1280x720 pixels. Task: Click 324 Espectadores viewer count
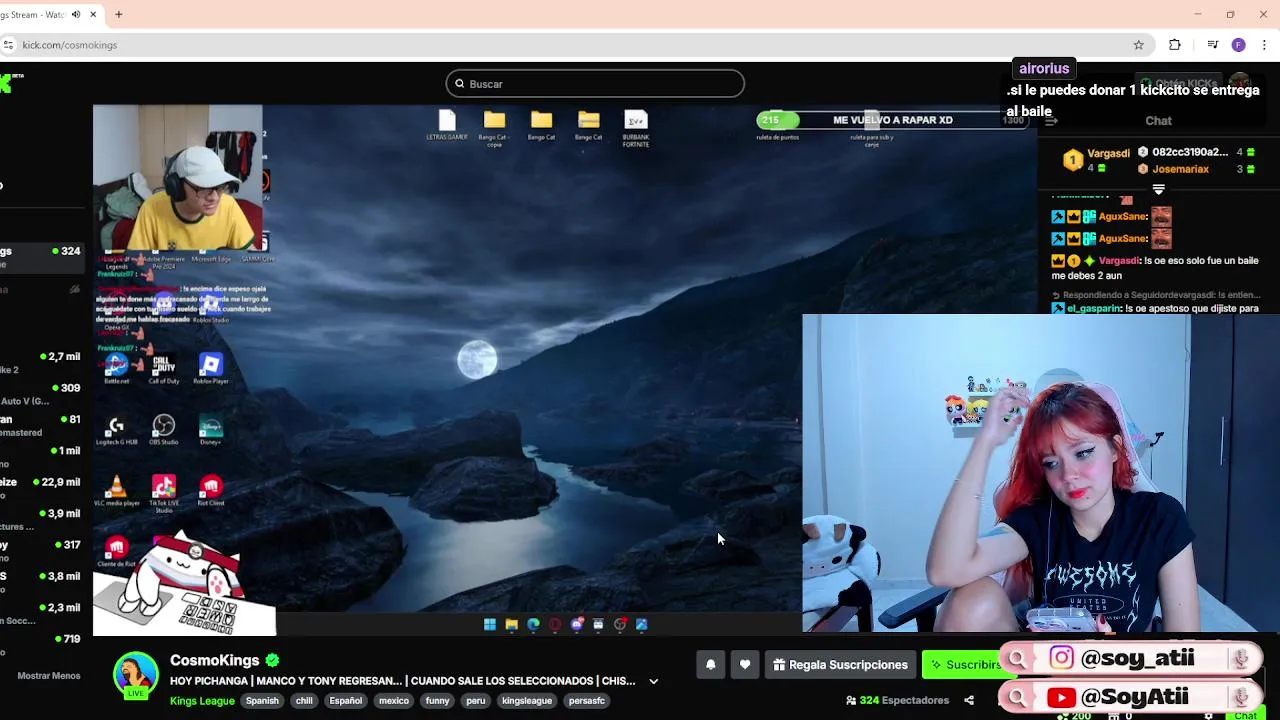pos(897,701)
